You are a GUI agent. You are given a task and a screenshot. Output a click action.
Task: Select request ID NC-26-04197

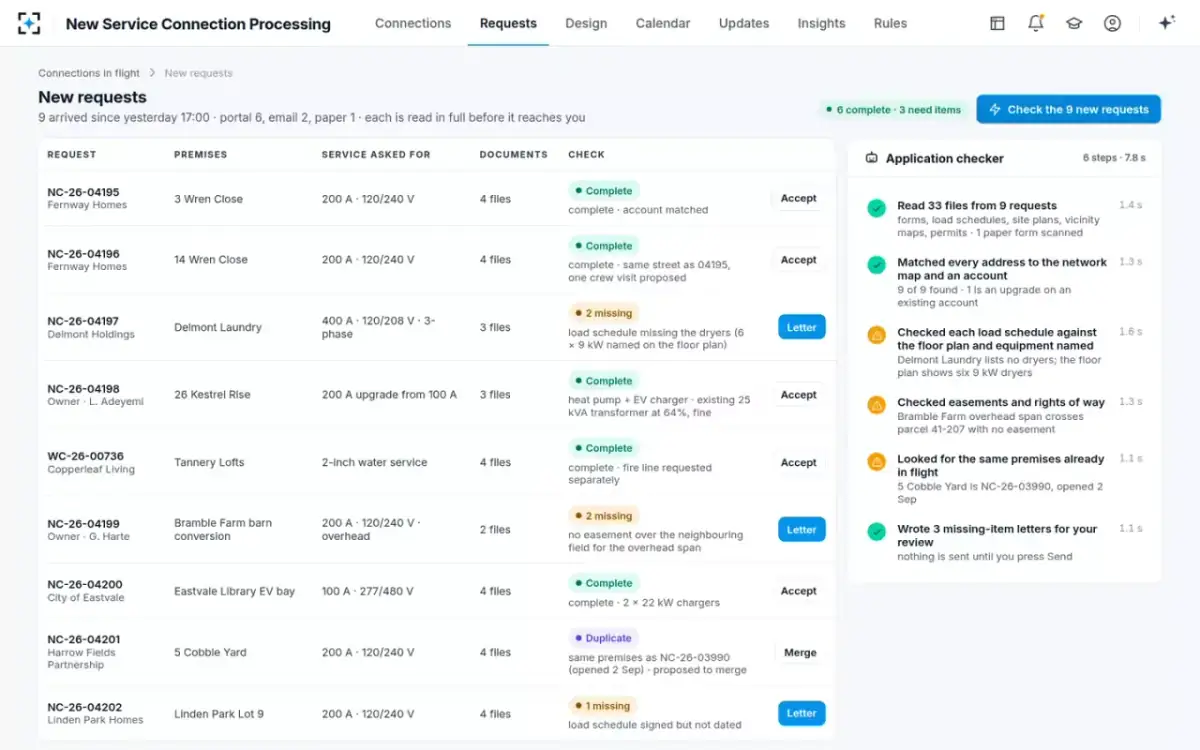click(83, 321)
